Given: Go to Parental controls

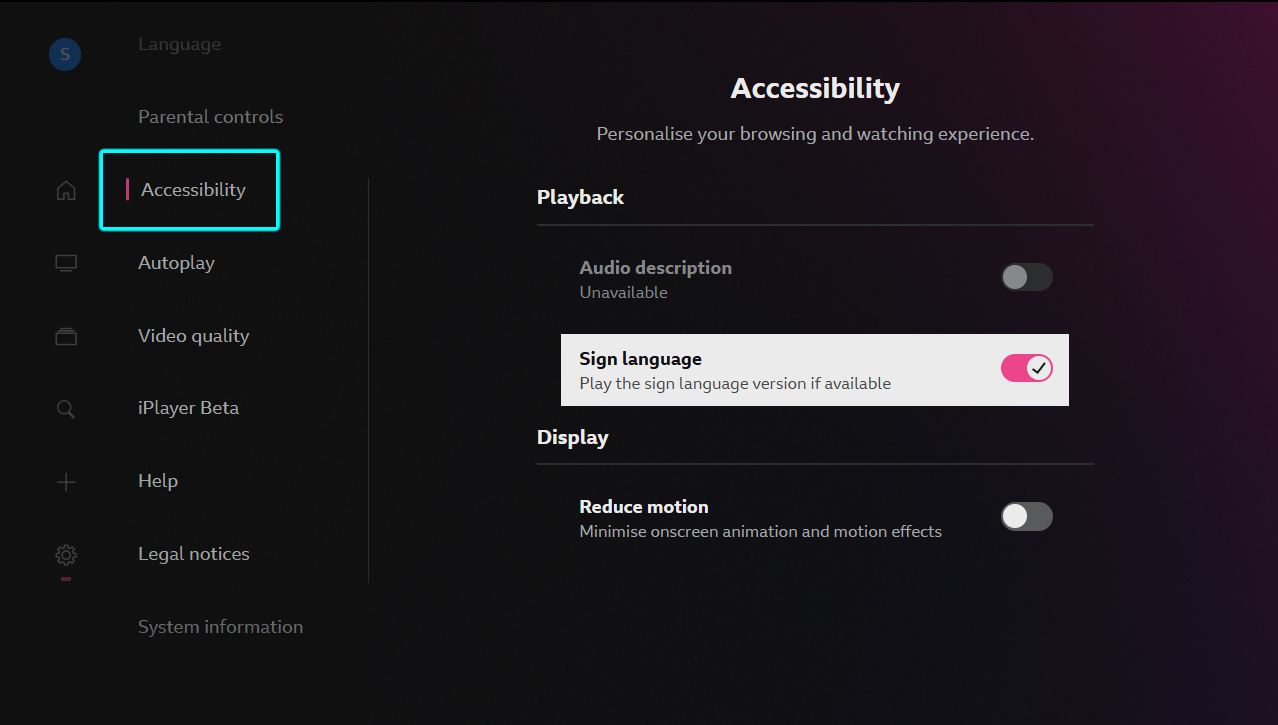Looking at the screenshot, I should click(210, 116).
